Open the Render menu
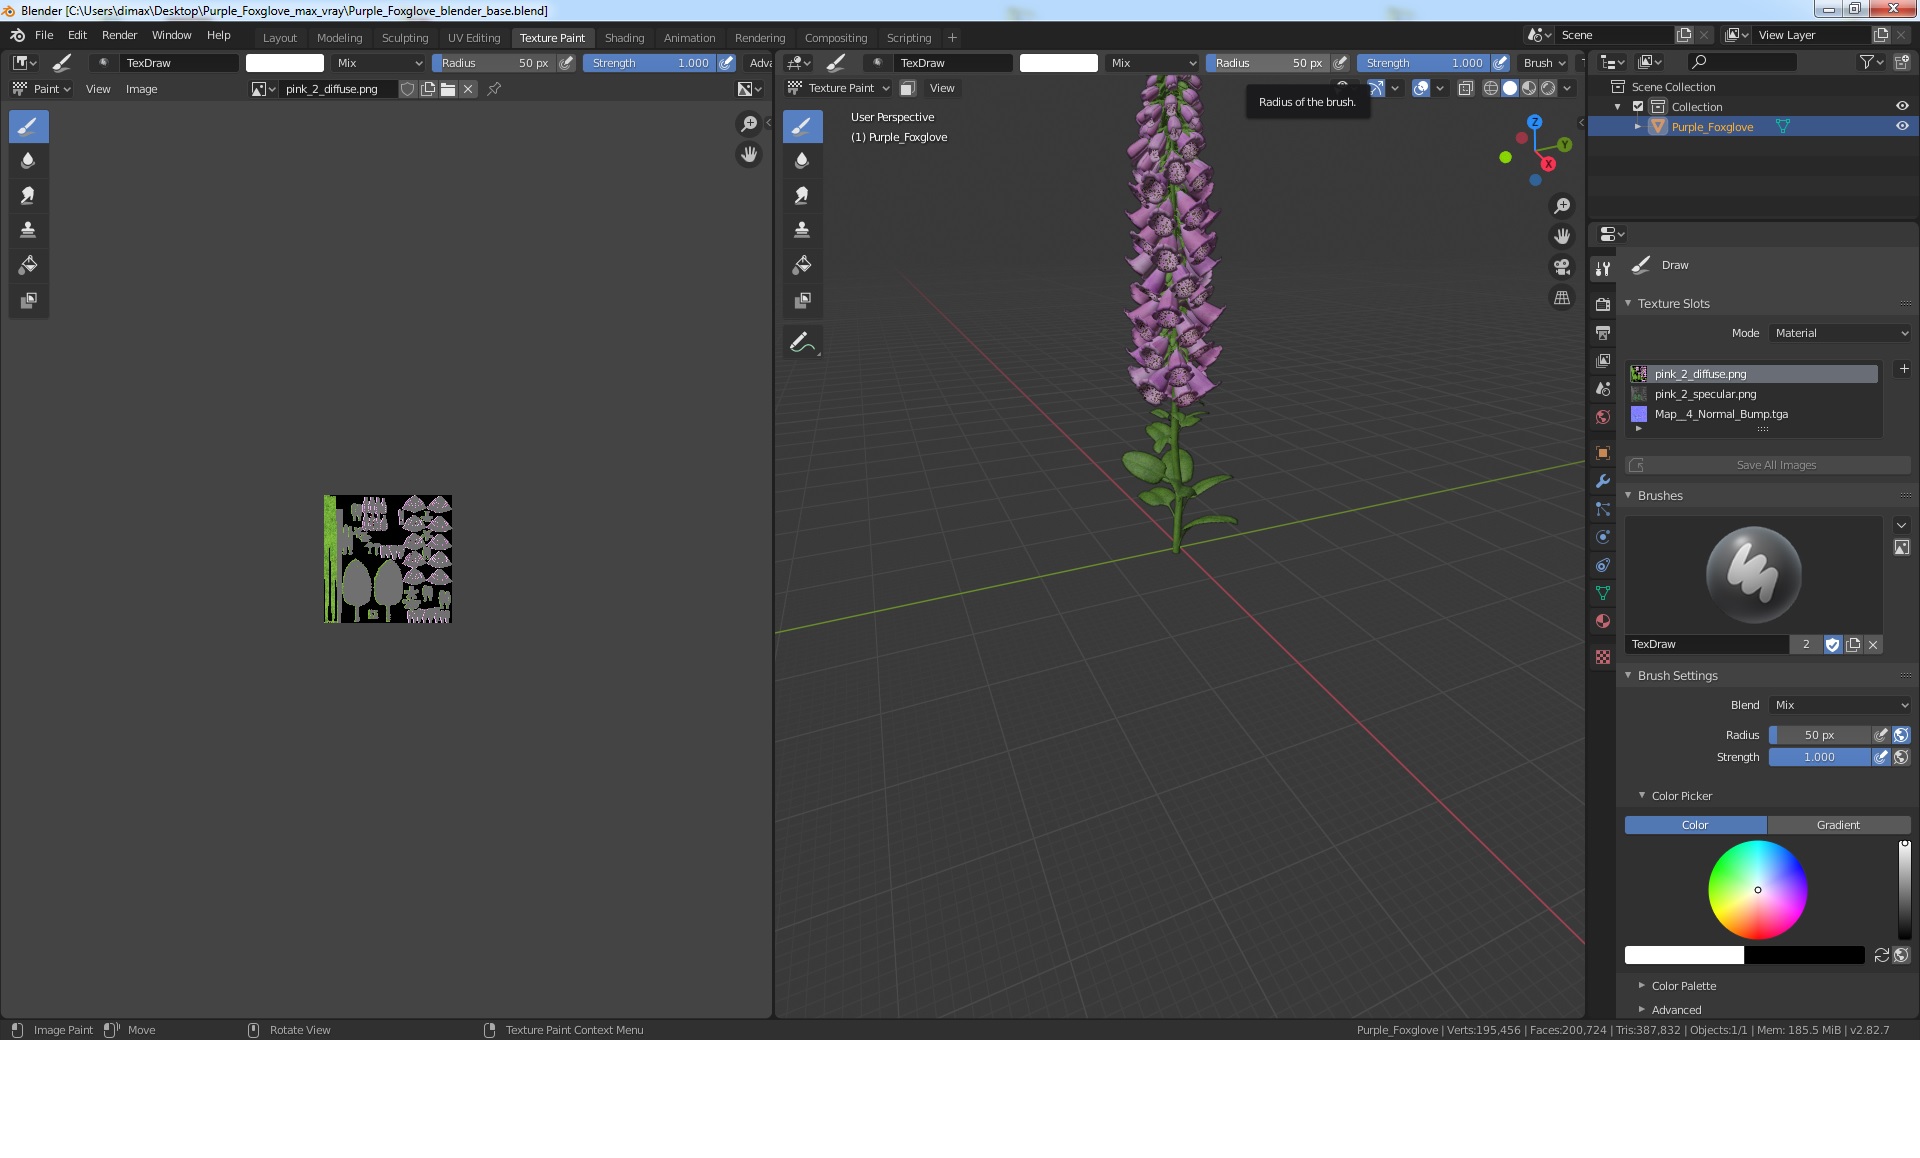 (x=119, y=35)
